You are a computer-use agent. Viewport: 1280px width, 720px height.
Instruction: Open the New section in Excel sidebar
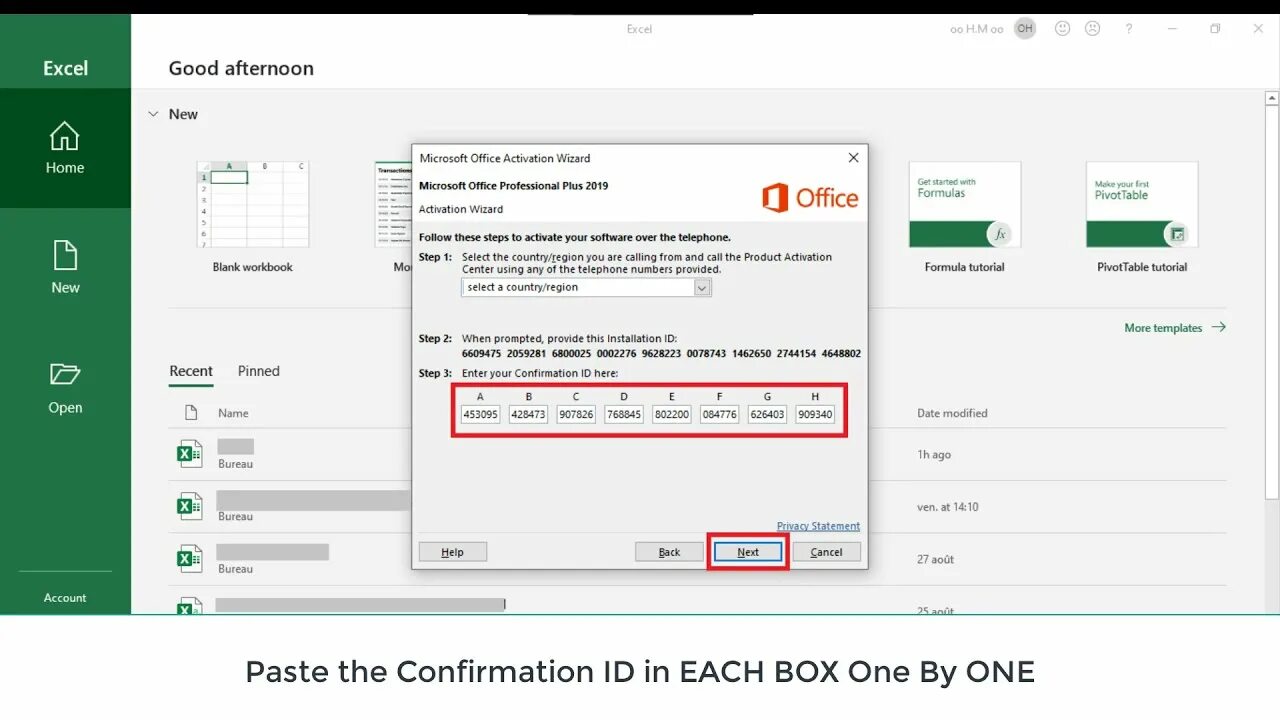65,267
